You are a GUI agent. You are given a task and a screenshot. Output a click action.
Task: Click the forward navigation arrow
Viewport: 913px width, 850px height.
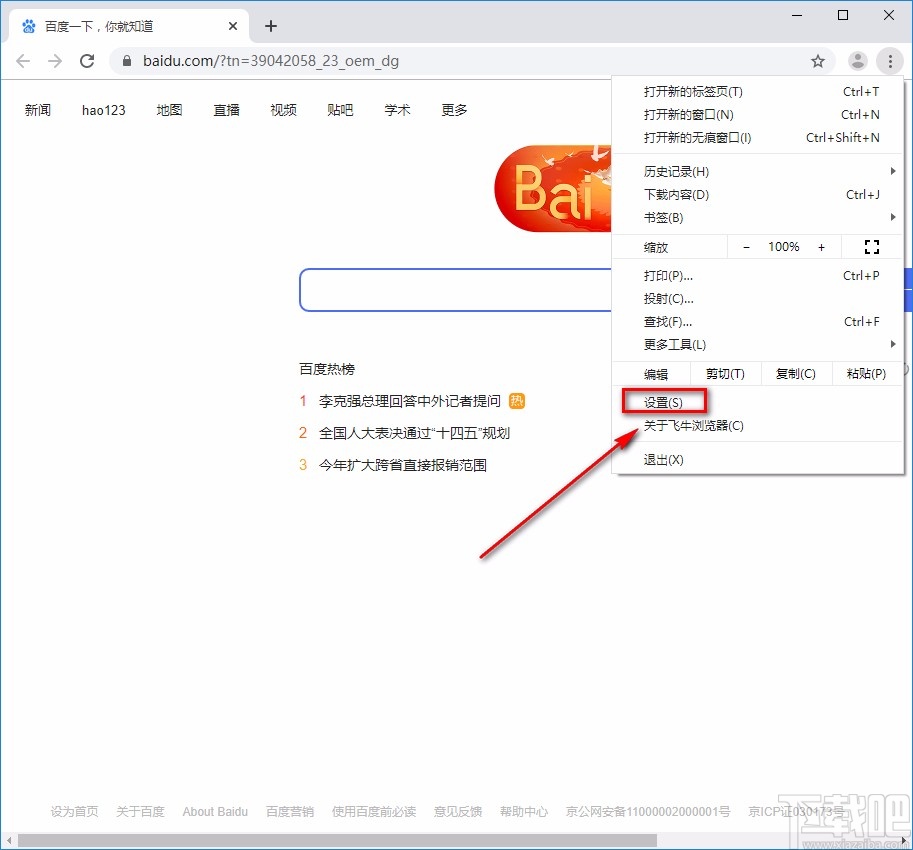click(x=55, y=60)
